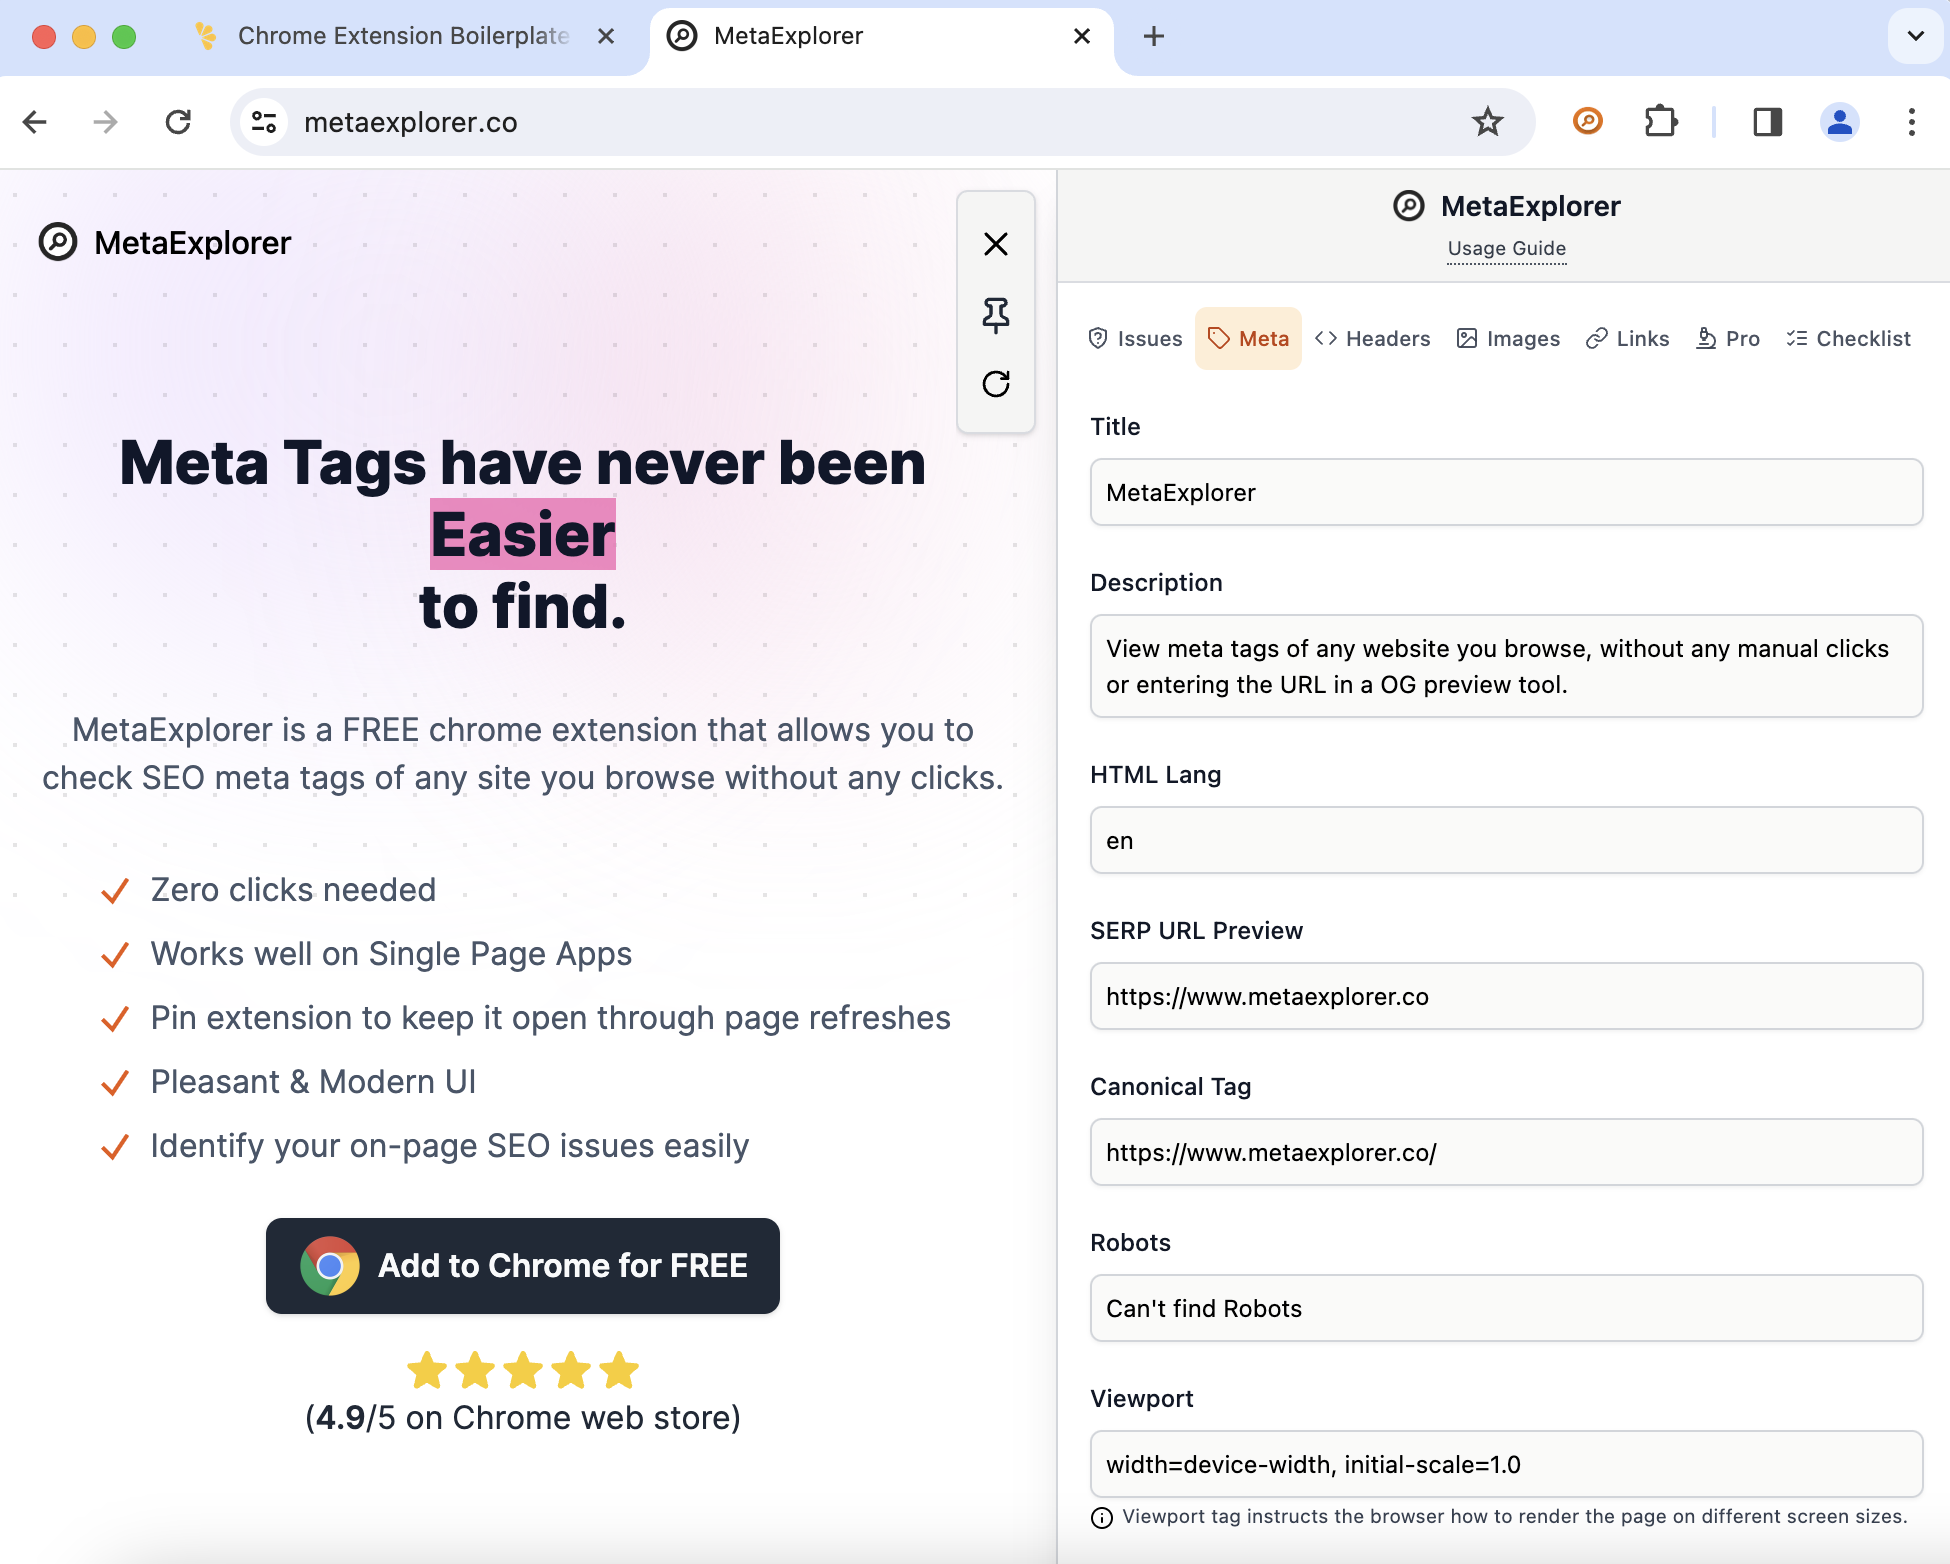Viewport: 1950px width, 1564px height.
Task: Click the Checklist list icon
Action: (x=1797, y=339)
